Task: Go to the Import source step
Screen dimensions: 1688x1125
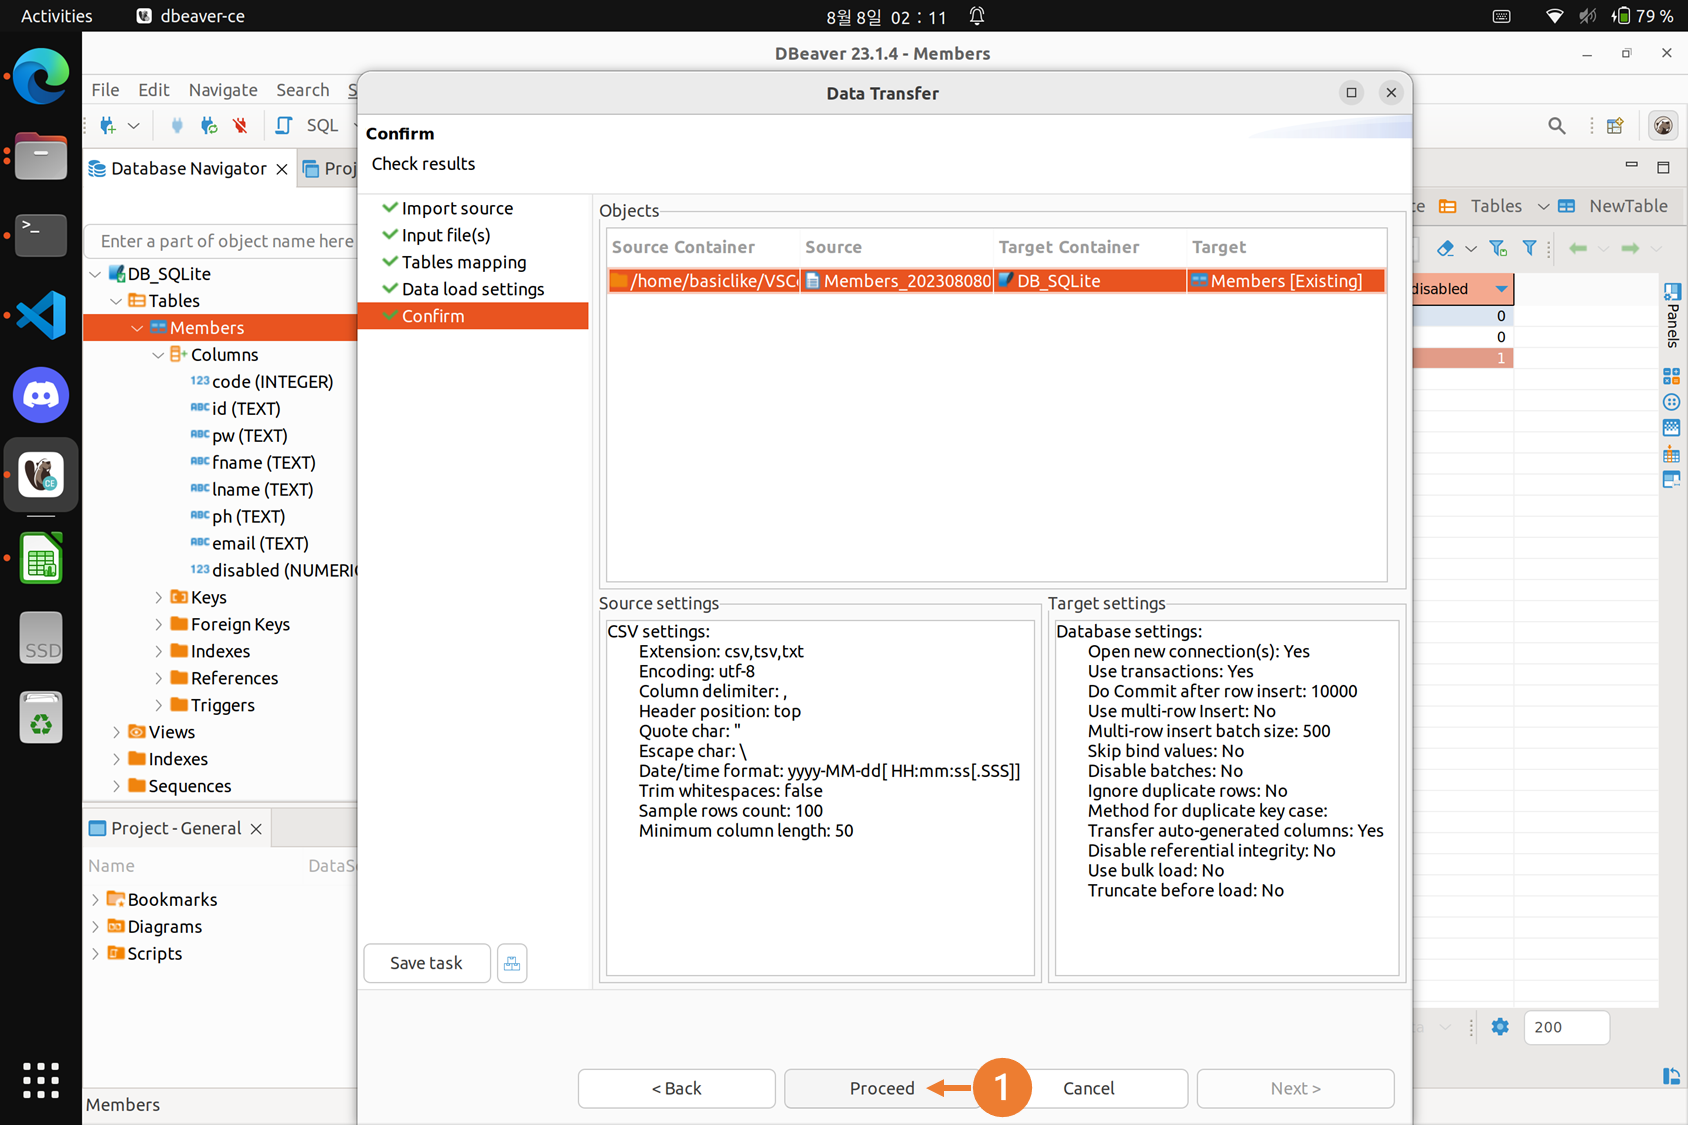Action: pyautogui.click(x=457, y=208)
